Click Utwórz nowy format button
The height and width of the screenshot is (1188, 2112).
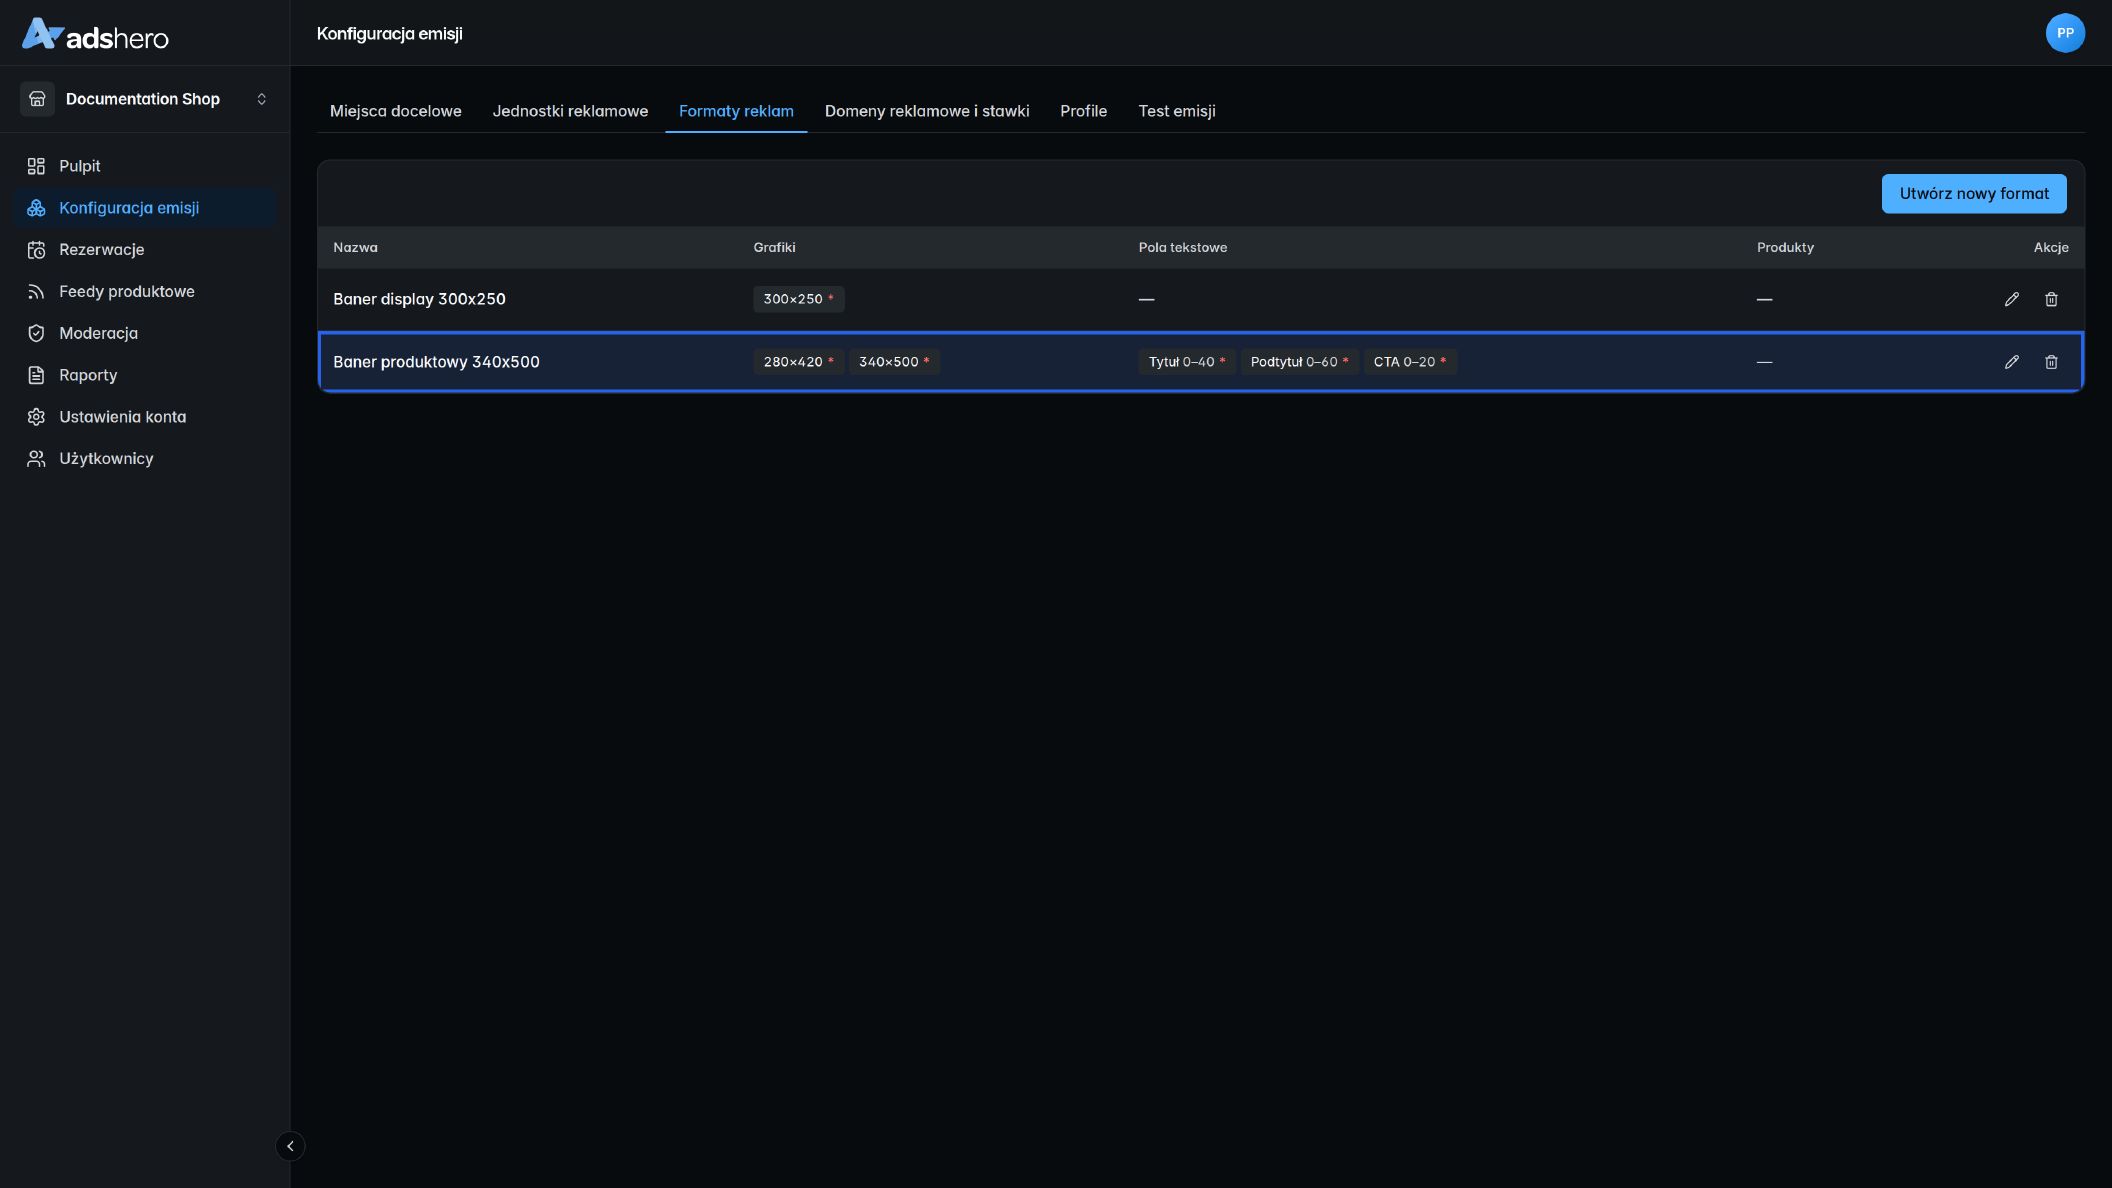coord(1974,194)
